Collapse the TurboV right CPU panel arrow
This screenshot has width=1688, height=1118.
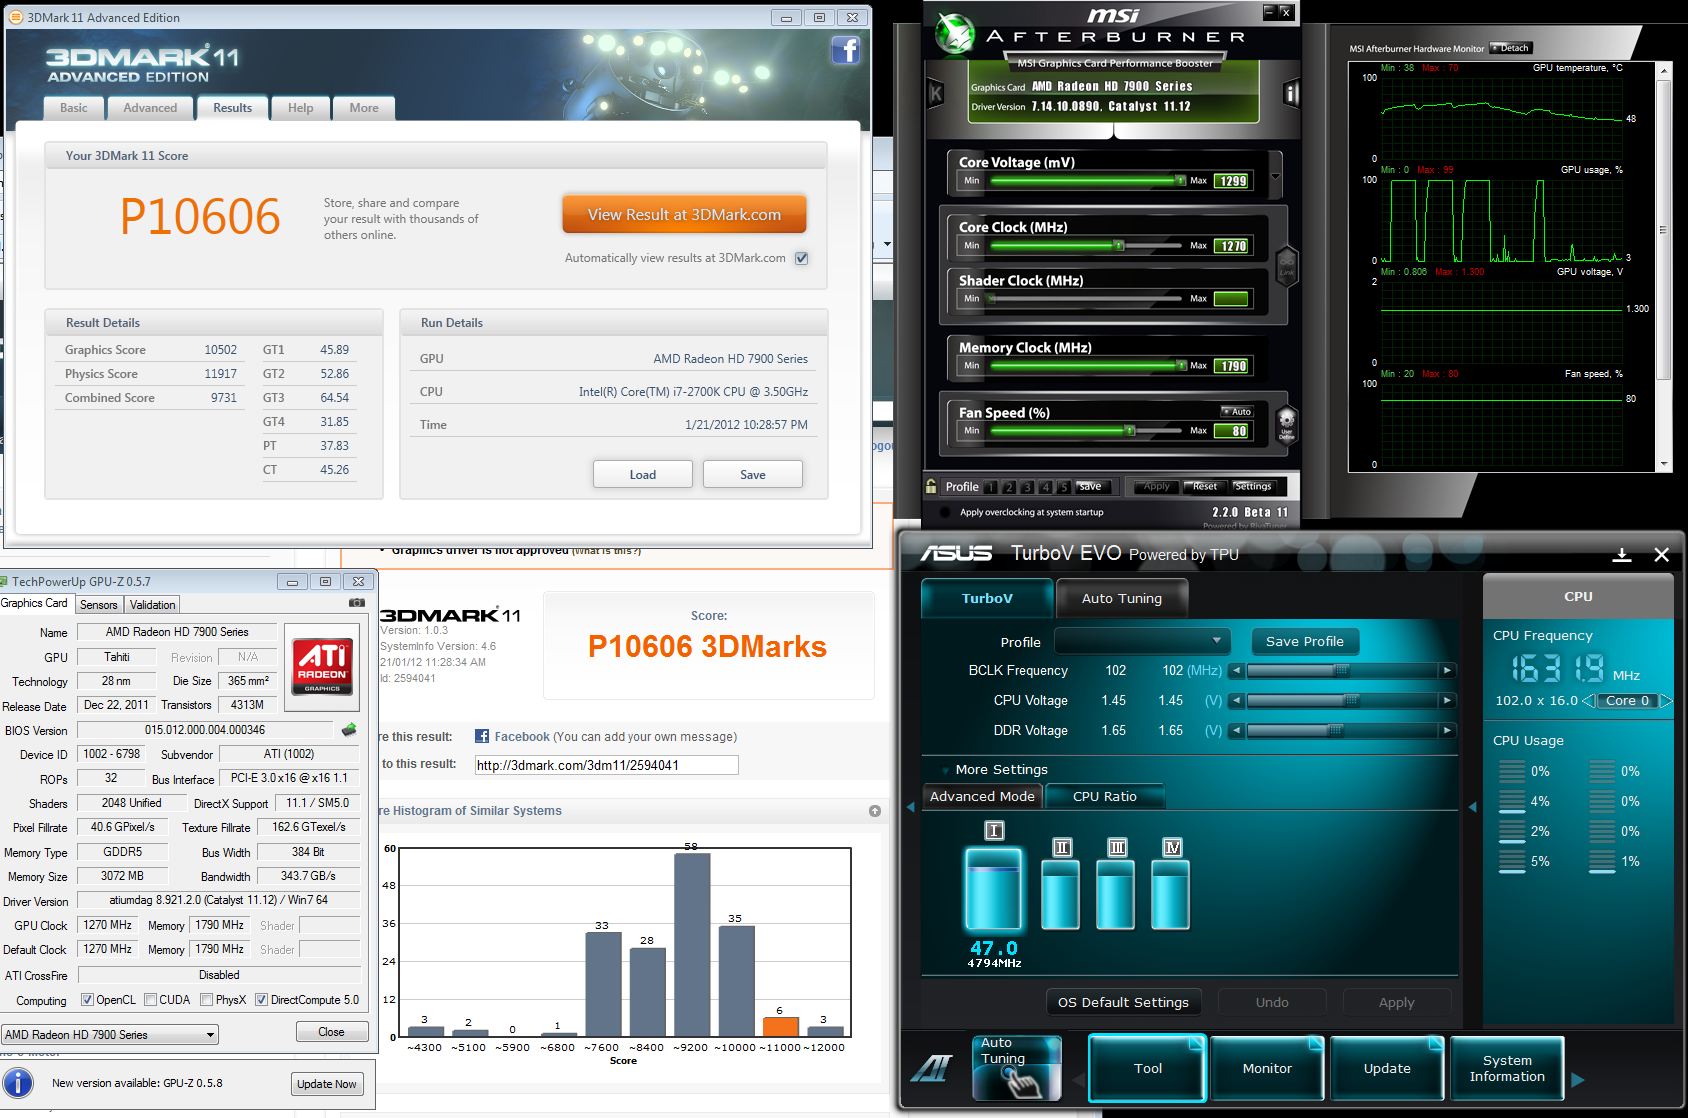coord(1472,807)
